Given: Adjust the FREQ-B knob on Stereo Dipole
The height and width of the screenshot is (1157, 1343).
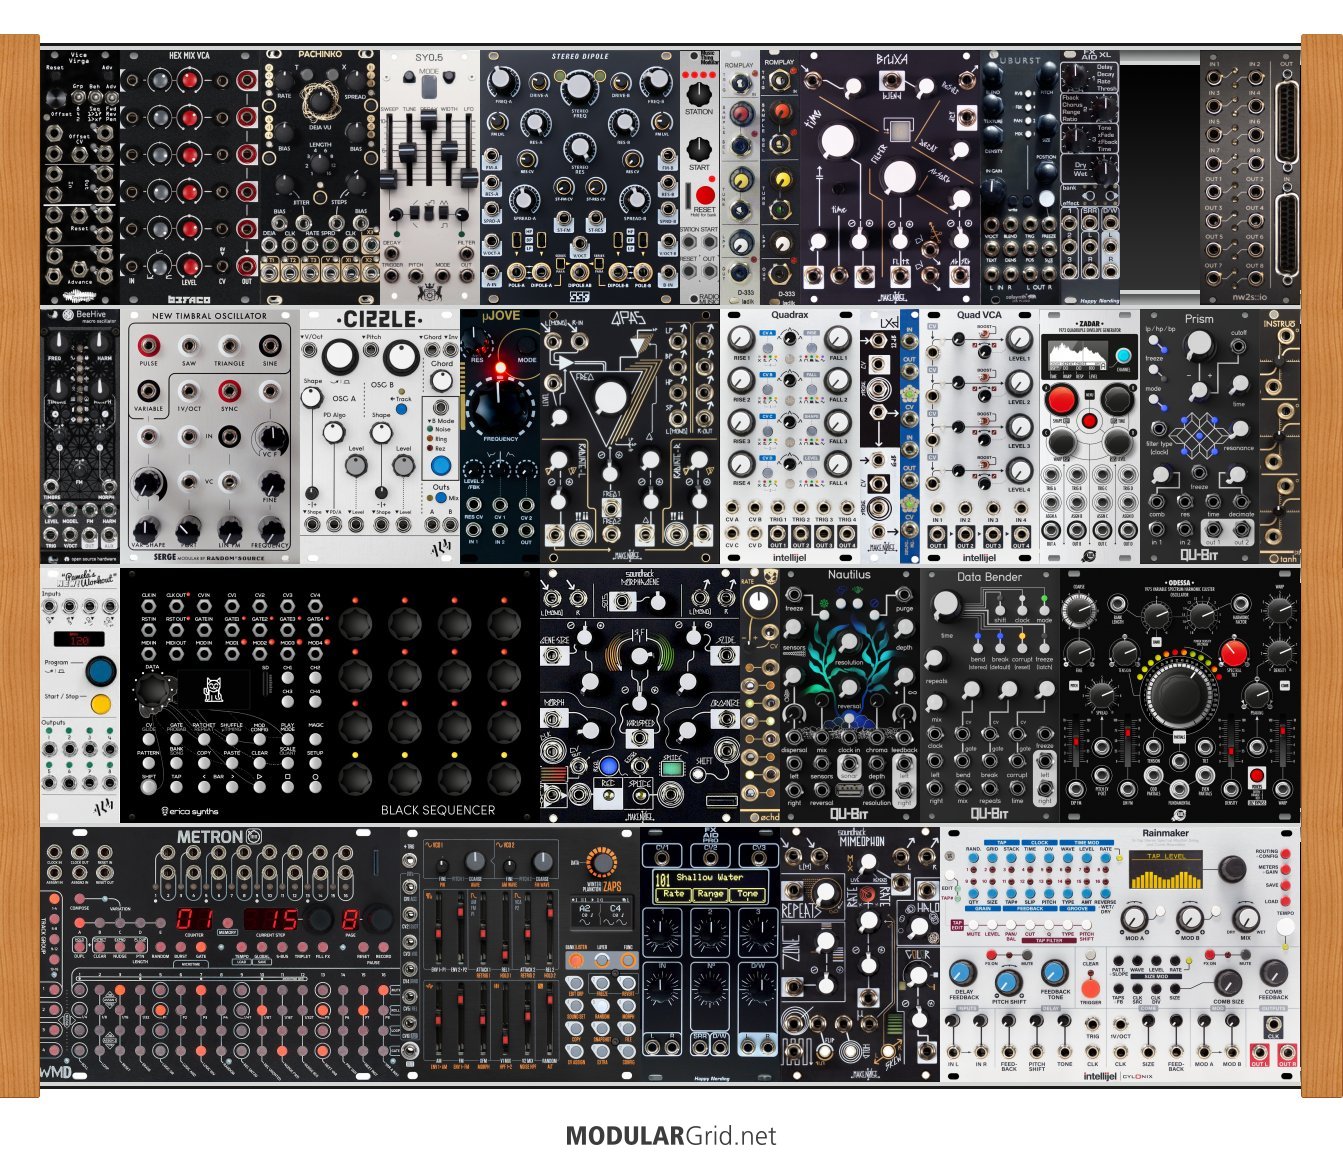Looking at the screenshot, I should 655,81.
